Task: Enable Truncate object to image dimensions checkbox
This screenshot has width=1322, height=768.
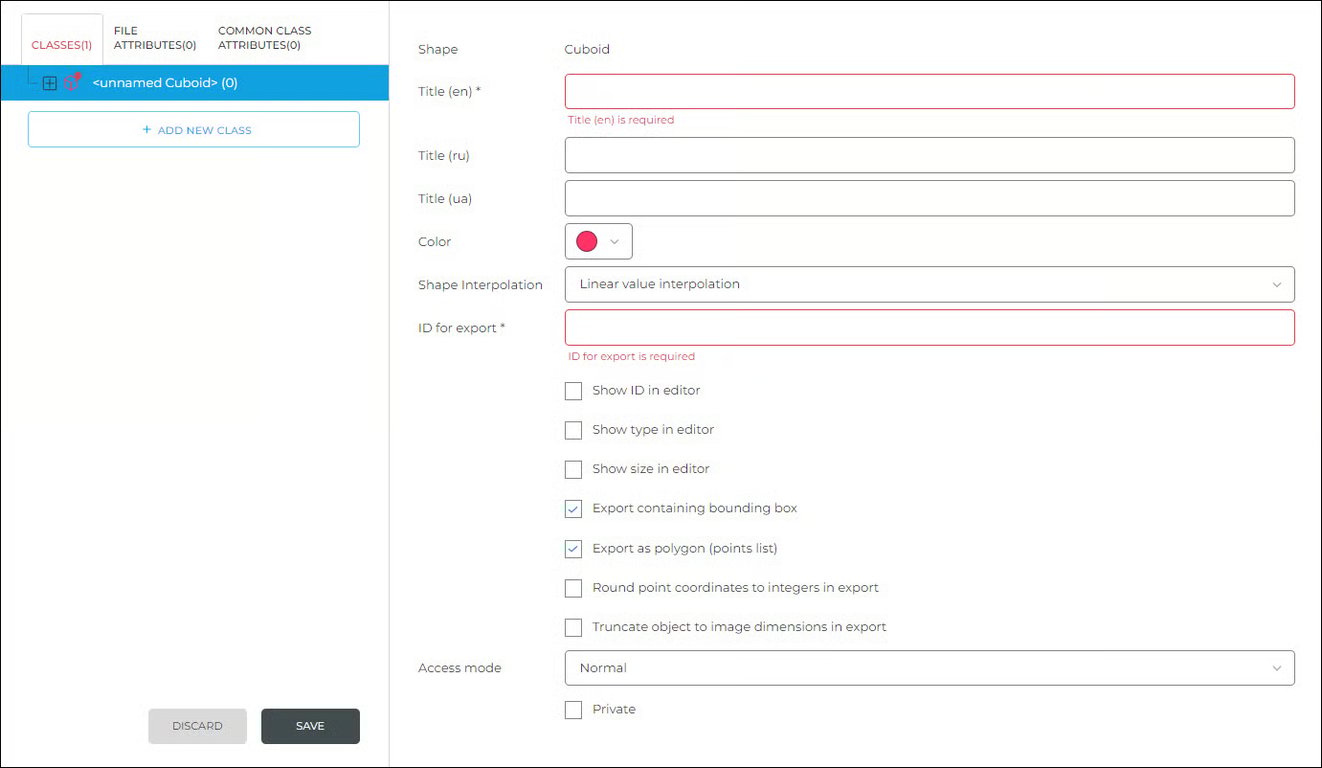Action: click(x=573, y=628)
